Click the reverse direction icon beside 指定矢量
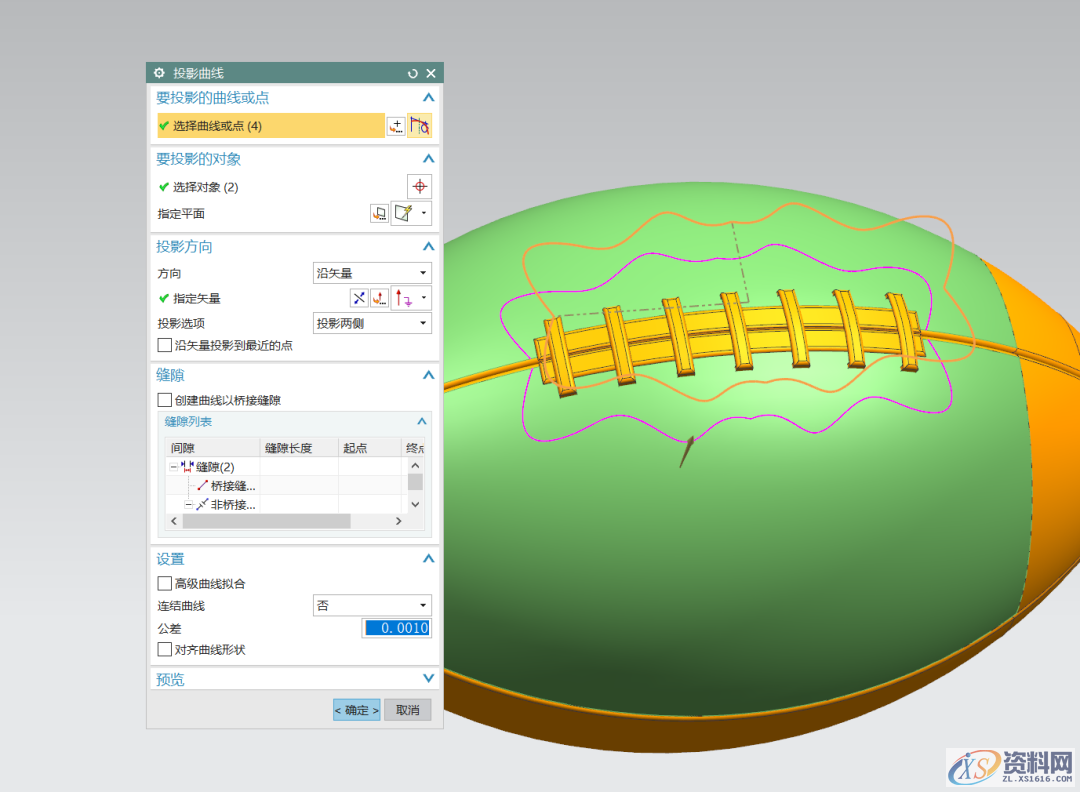This screenshot has height=792, width=1080. coord(359,298)
